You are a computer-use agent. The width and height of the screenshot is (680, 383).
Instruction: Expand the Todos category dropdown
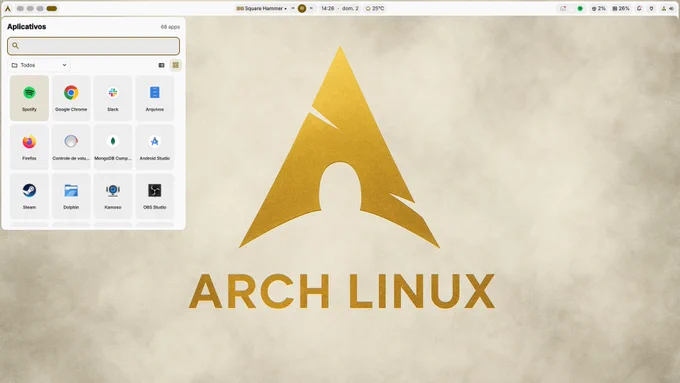[x=39, y=65]
